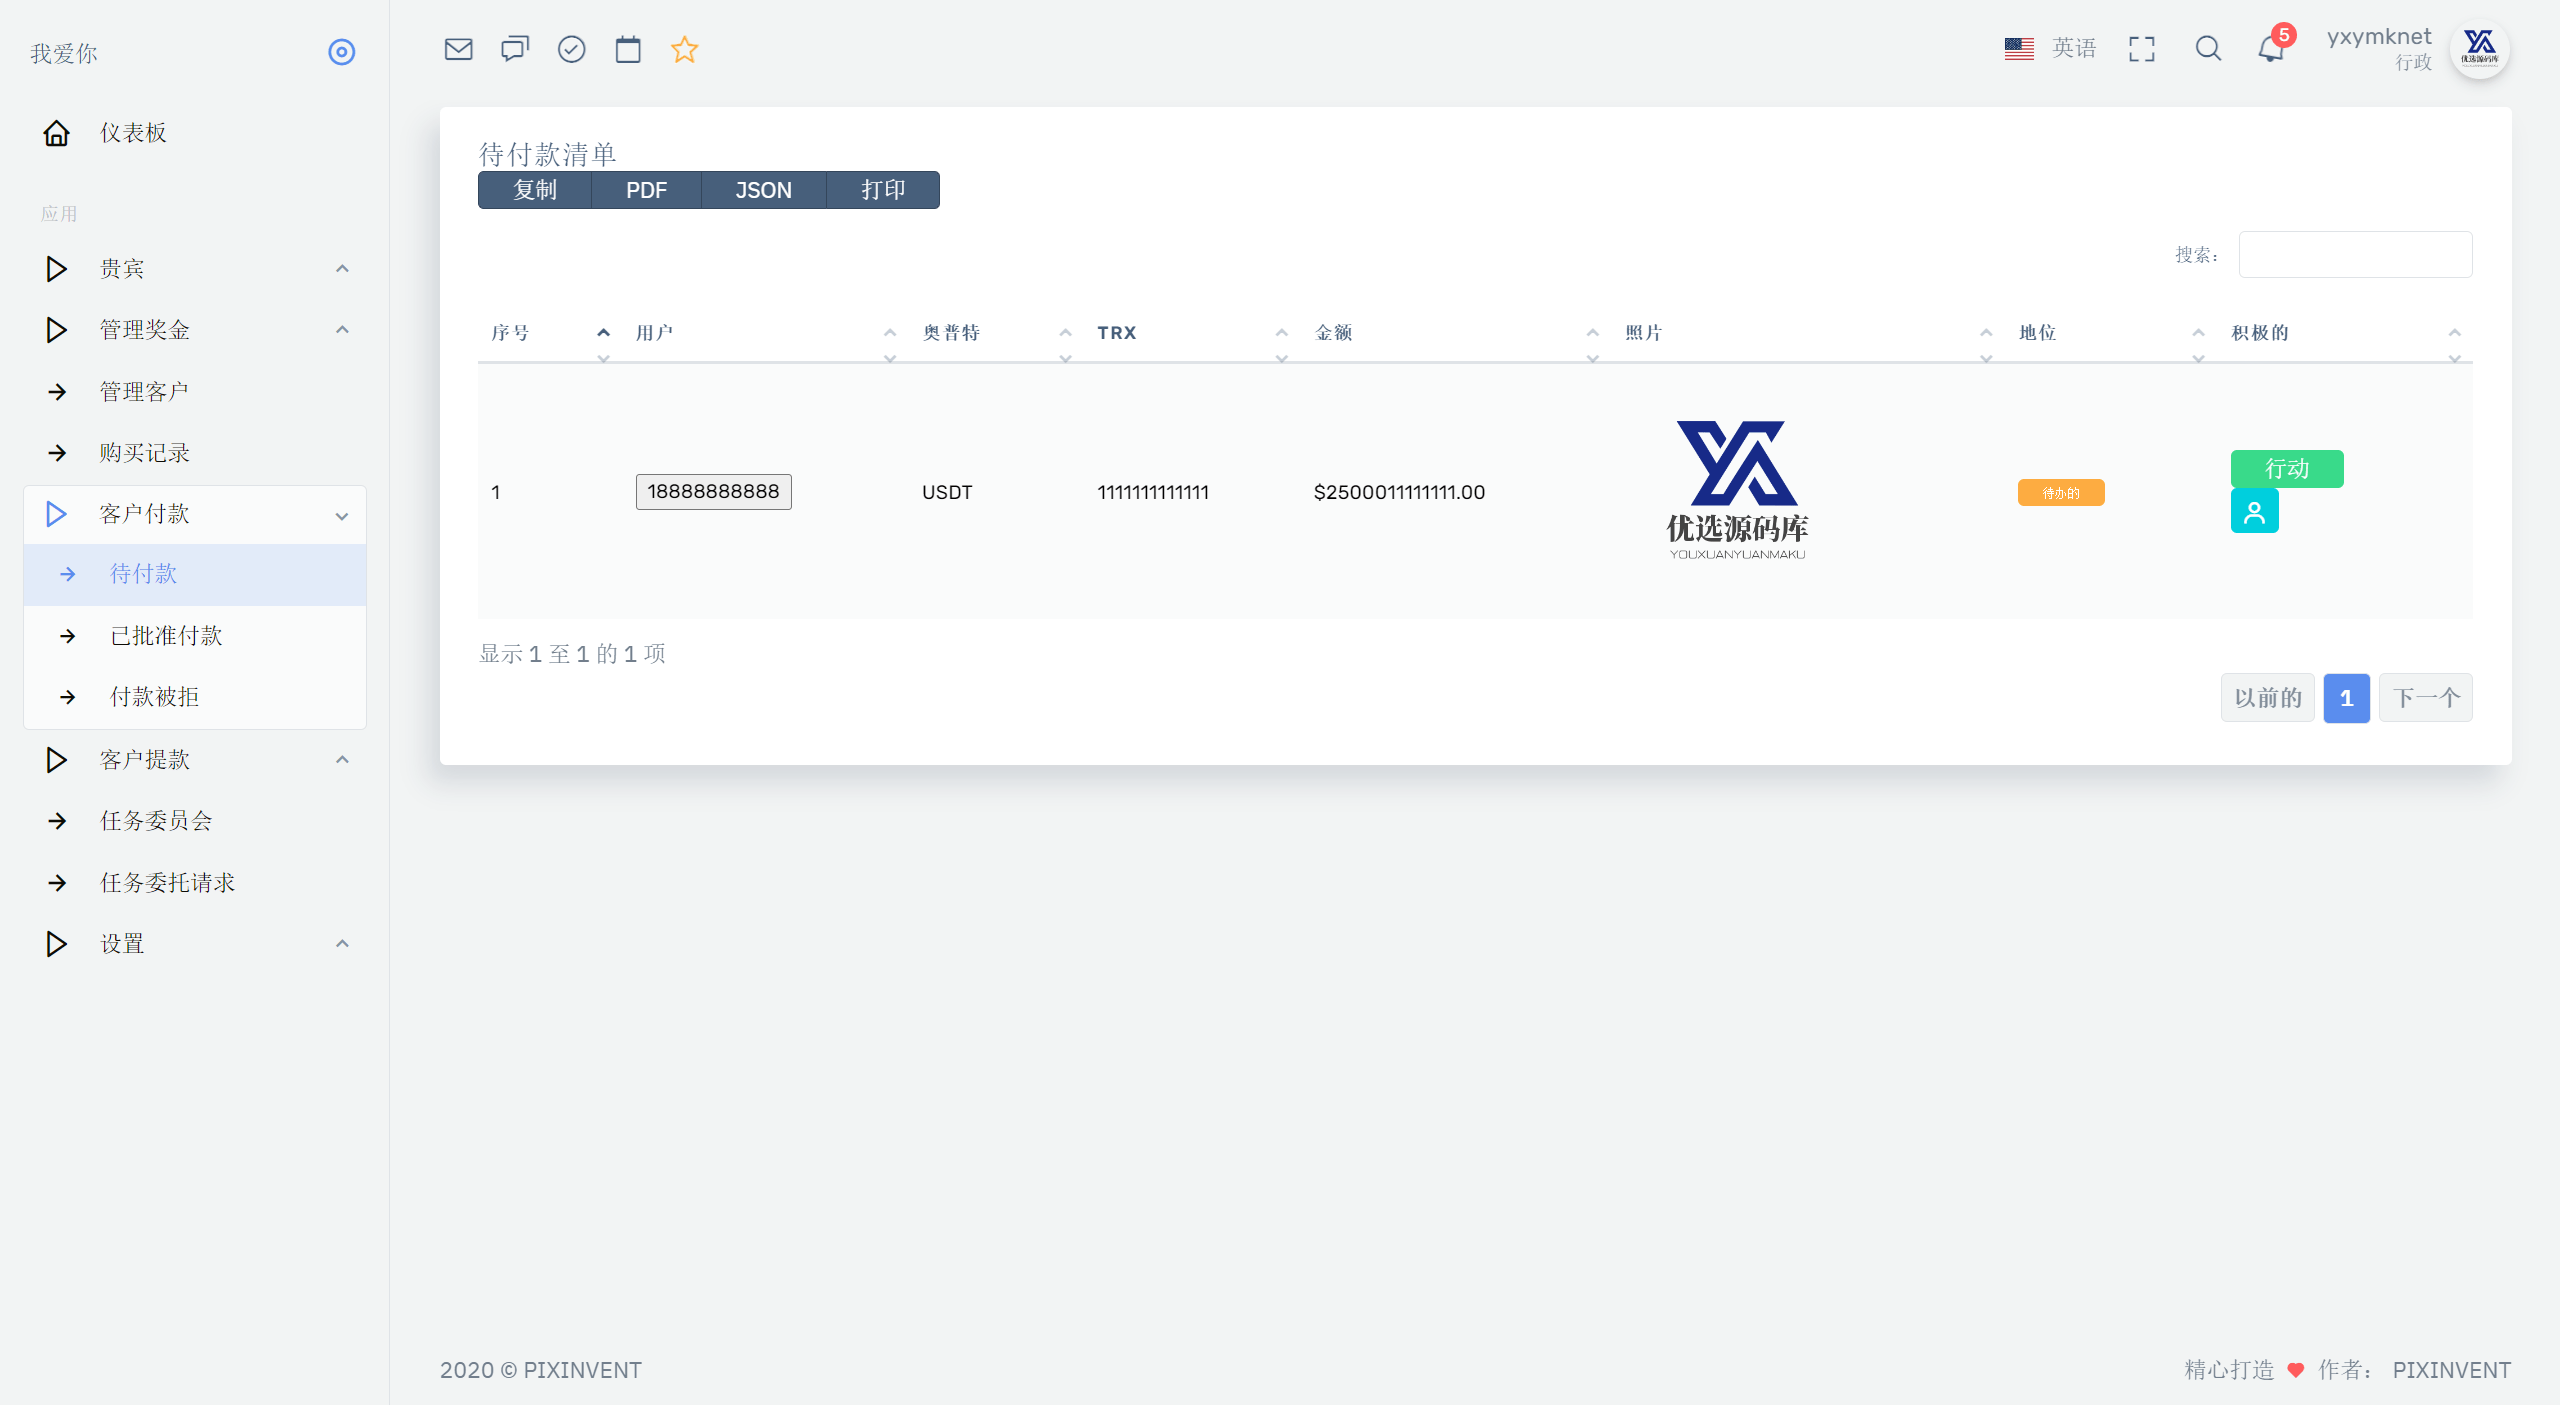Select the 已批准付款 menu item
2560x1405 pixels.
(195, 636)
